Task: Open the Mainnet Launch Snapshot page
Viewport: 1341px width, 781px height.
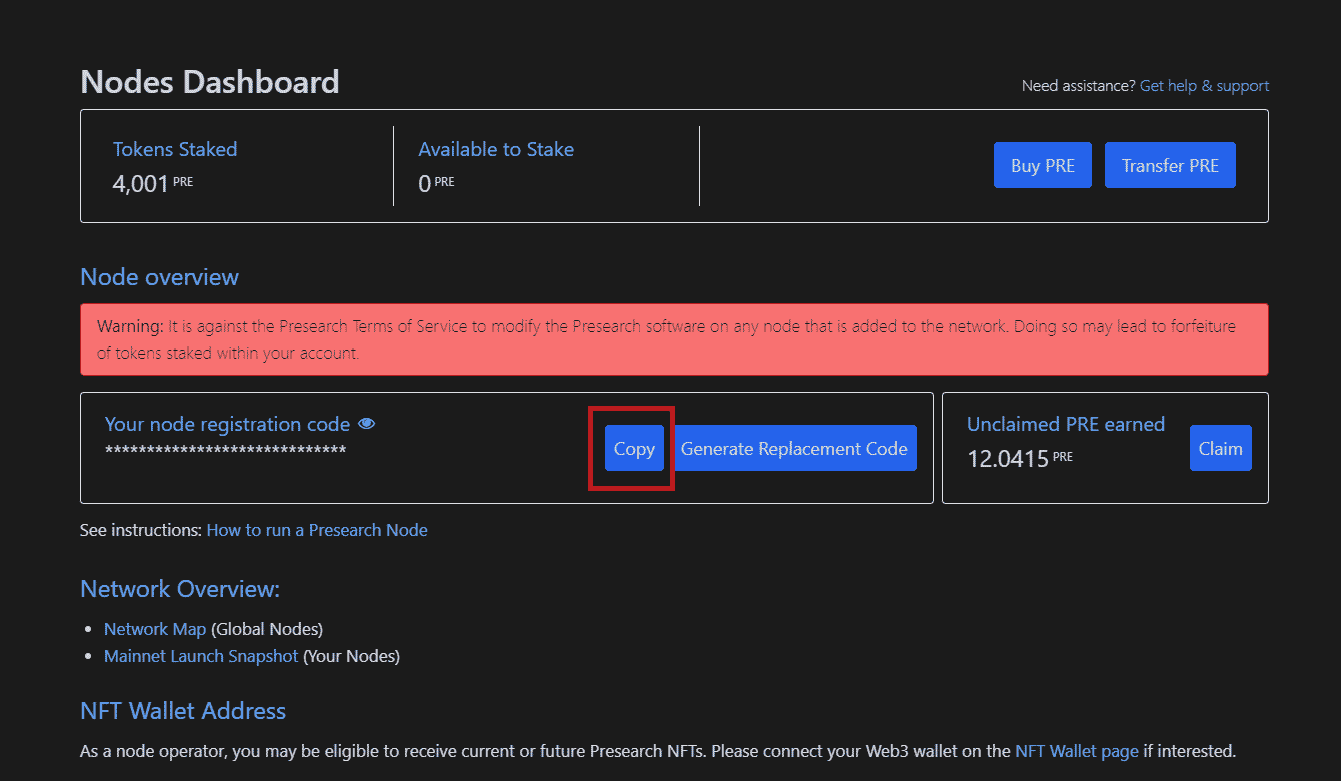Action: click(x=200, y=656)
